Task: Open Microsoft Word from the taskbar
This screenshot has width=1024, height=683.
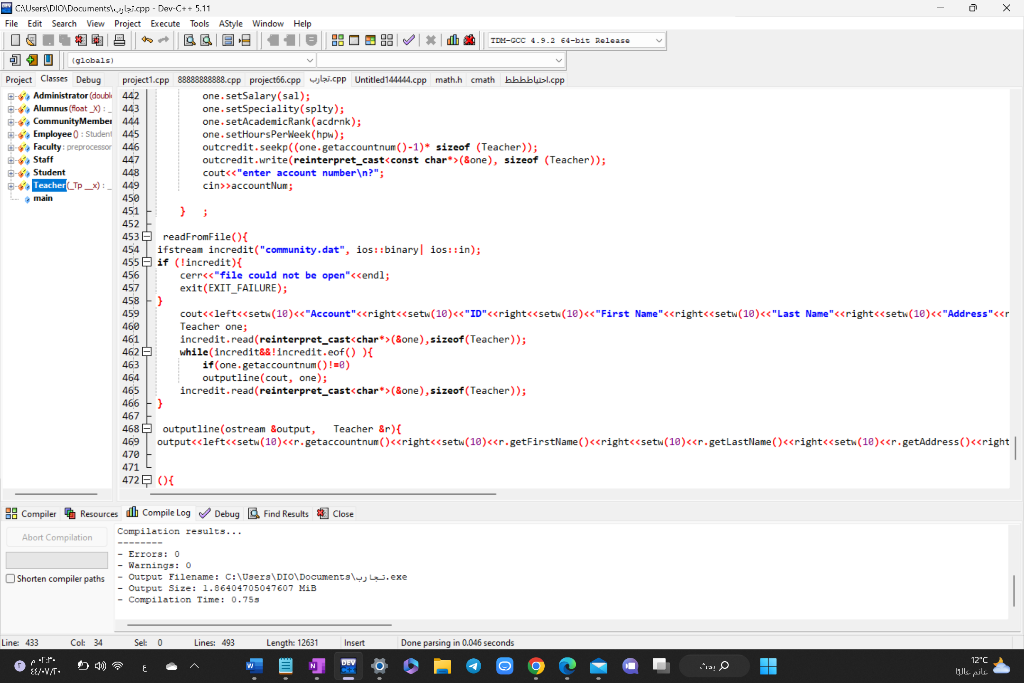Action: tap(254, 666)
